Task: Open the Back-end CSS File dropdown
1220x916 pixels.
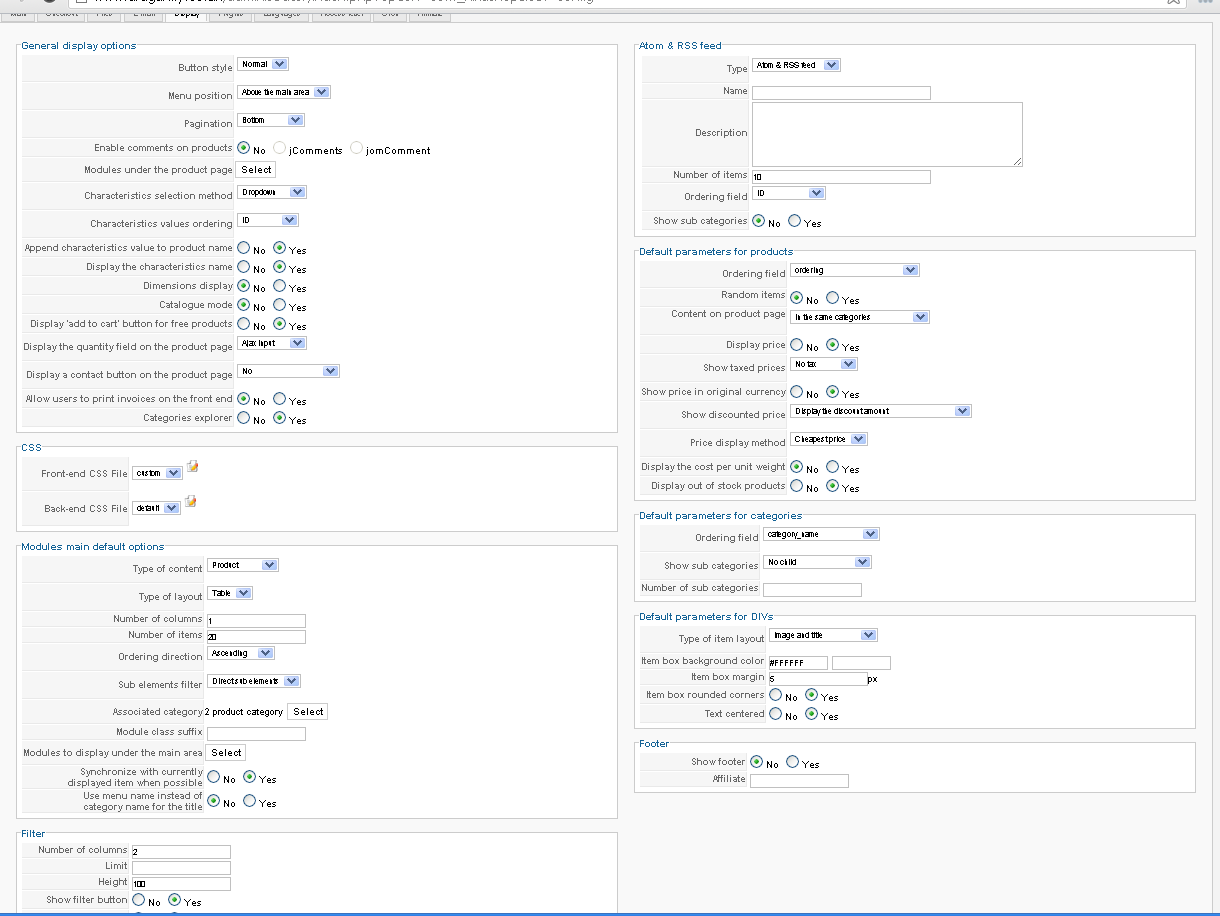Action: [x=156, y=508]
